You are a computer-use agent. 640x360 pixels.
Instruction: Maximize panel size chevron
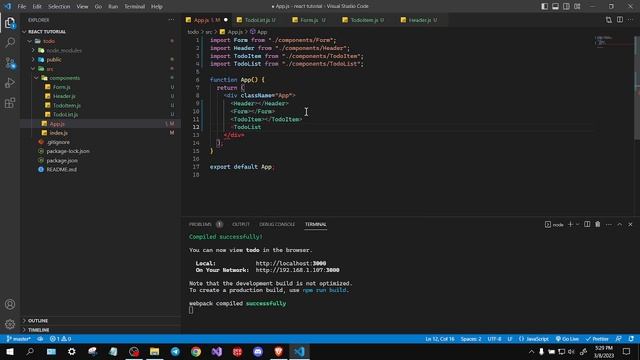coord(620,224)
